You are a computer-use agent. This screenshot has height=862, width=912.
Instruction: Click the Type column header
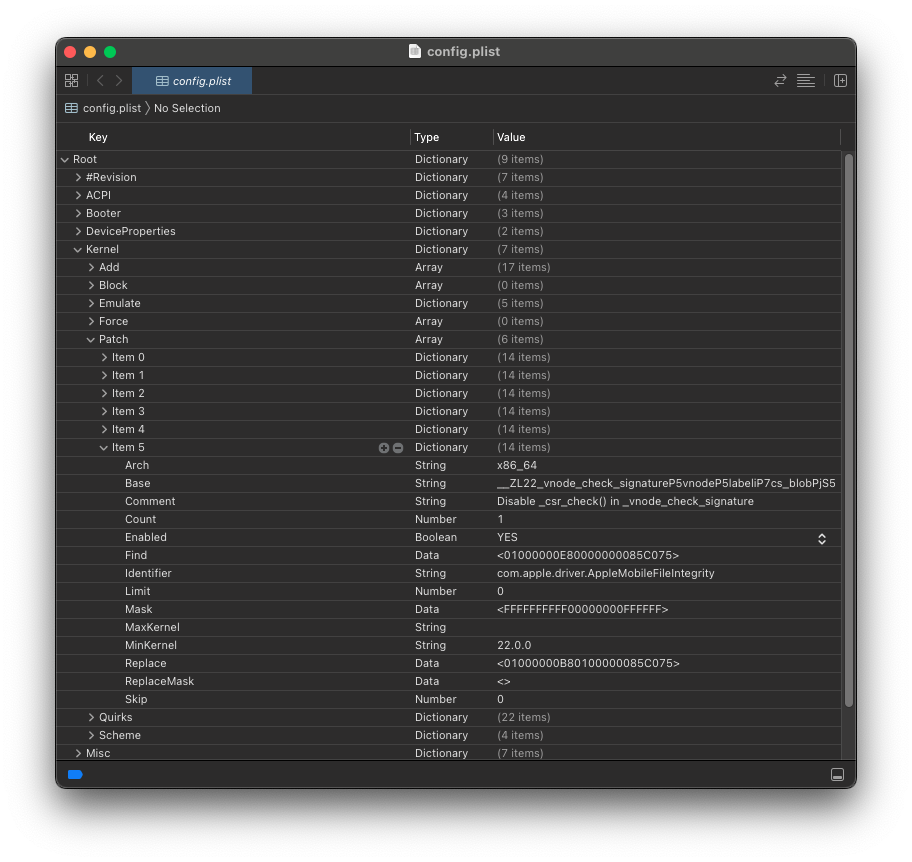[x=426, y=137]
